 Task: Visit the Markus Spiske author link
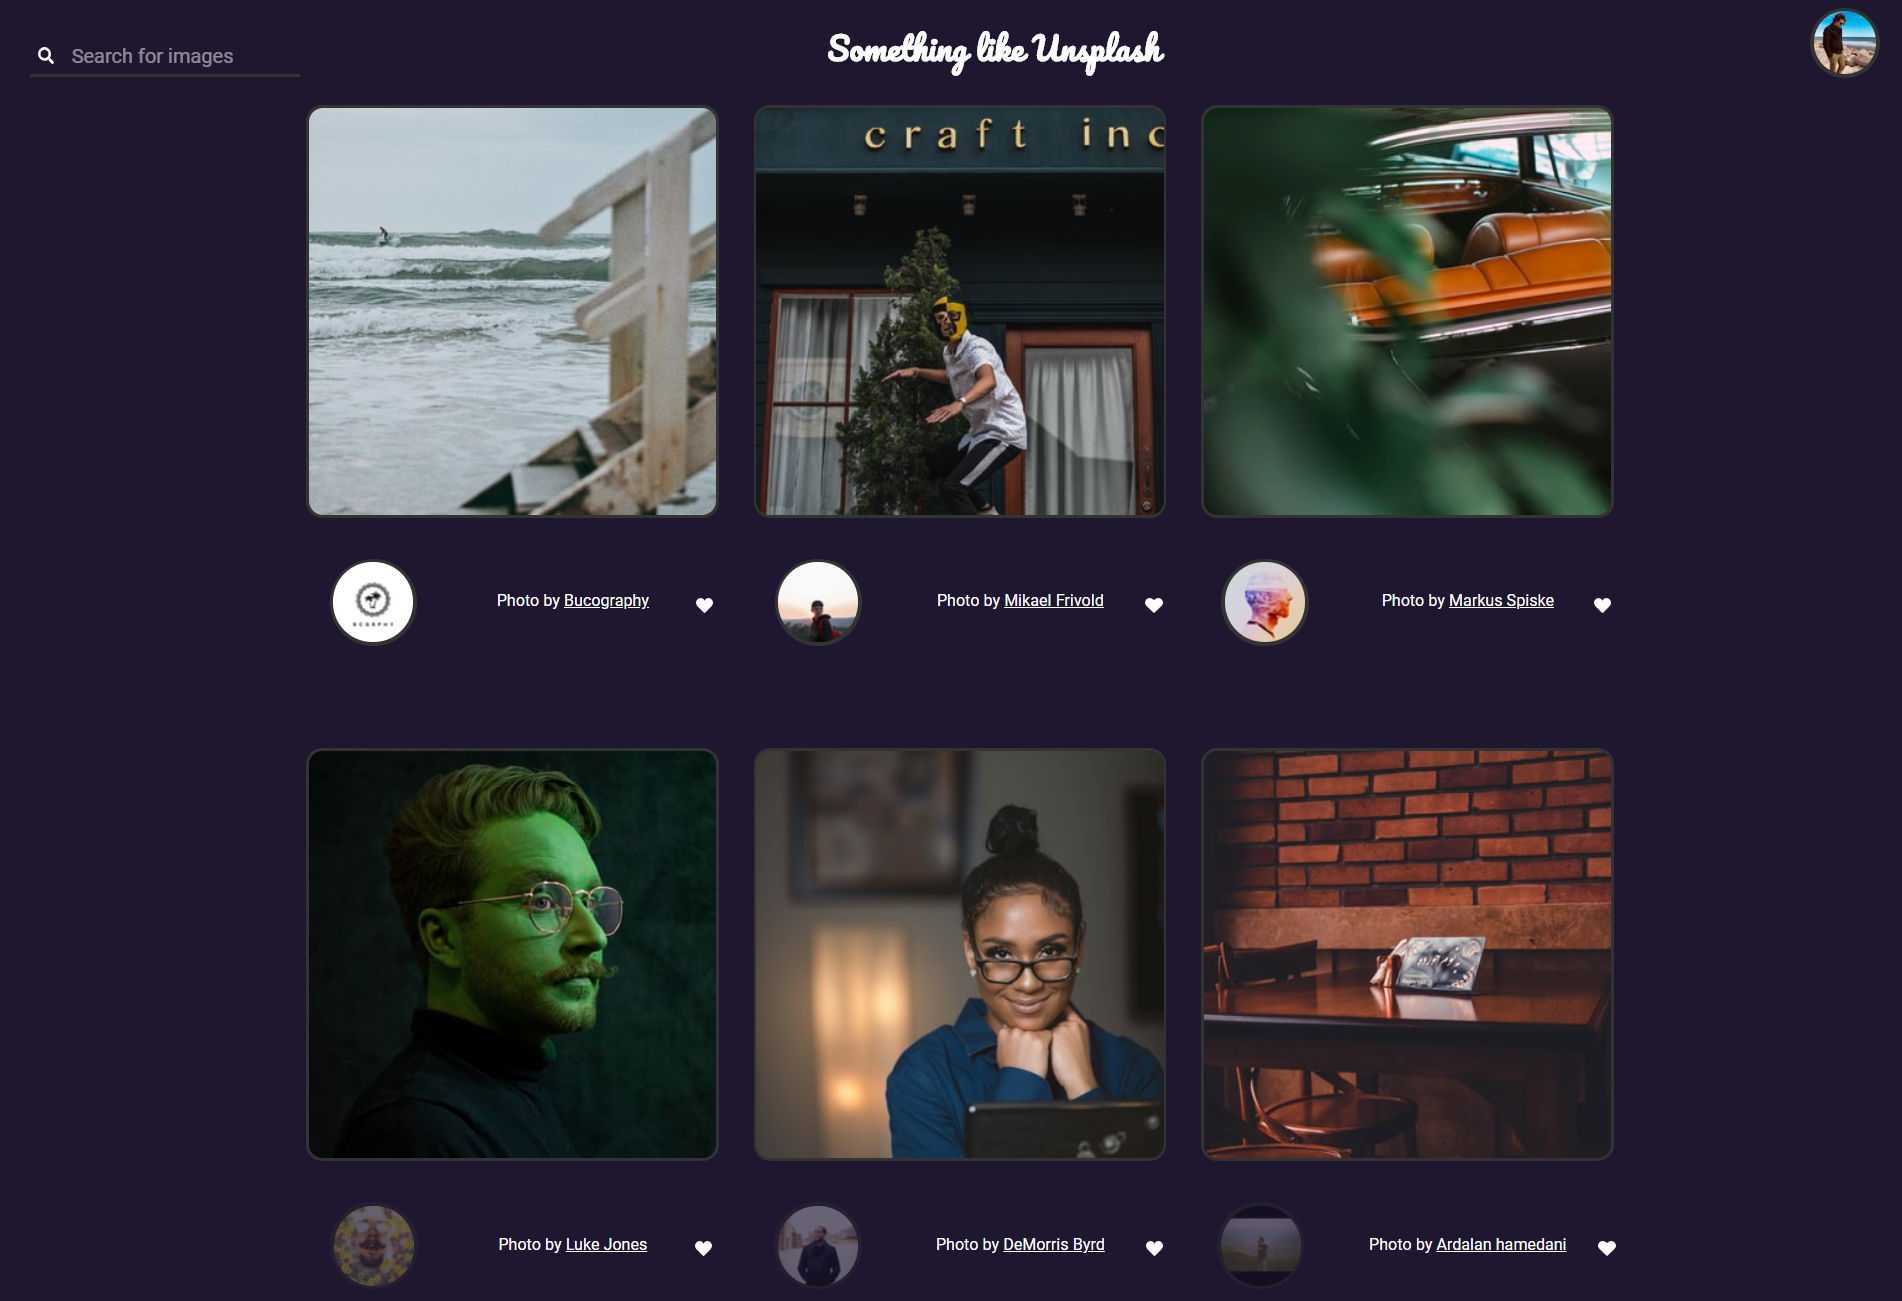(x=1501, y=600)
